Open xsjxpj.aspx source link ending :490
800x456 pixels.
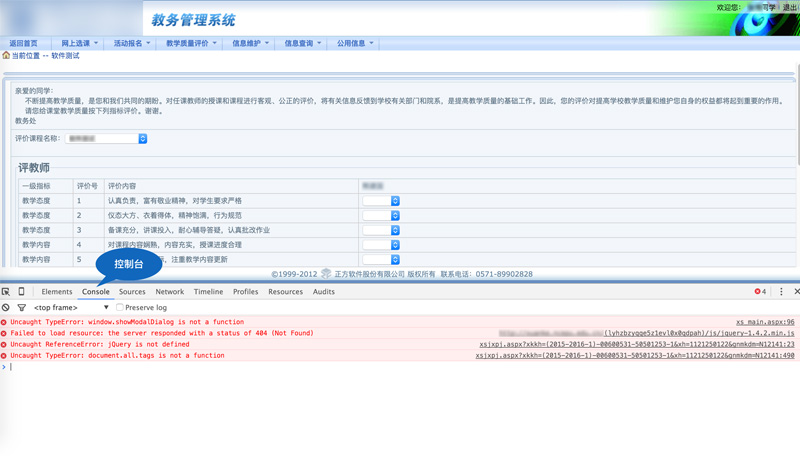635,356
